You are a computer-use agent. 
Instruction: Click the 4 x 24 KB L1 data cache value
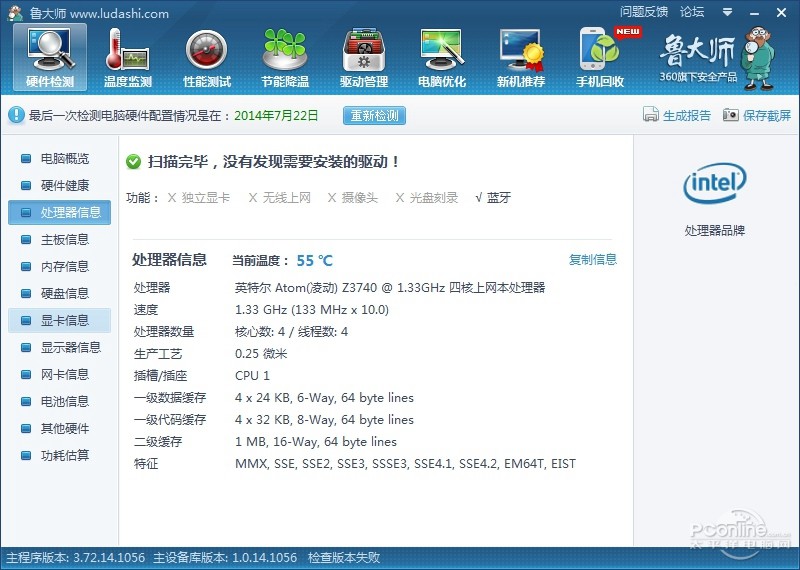pos(324,398)
